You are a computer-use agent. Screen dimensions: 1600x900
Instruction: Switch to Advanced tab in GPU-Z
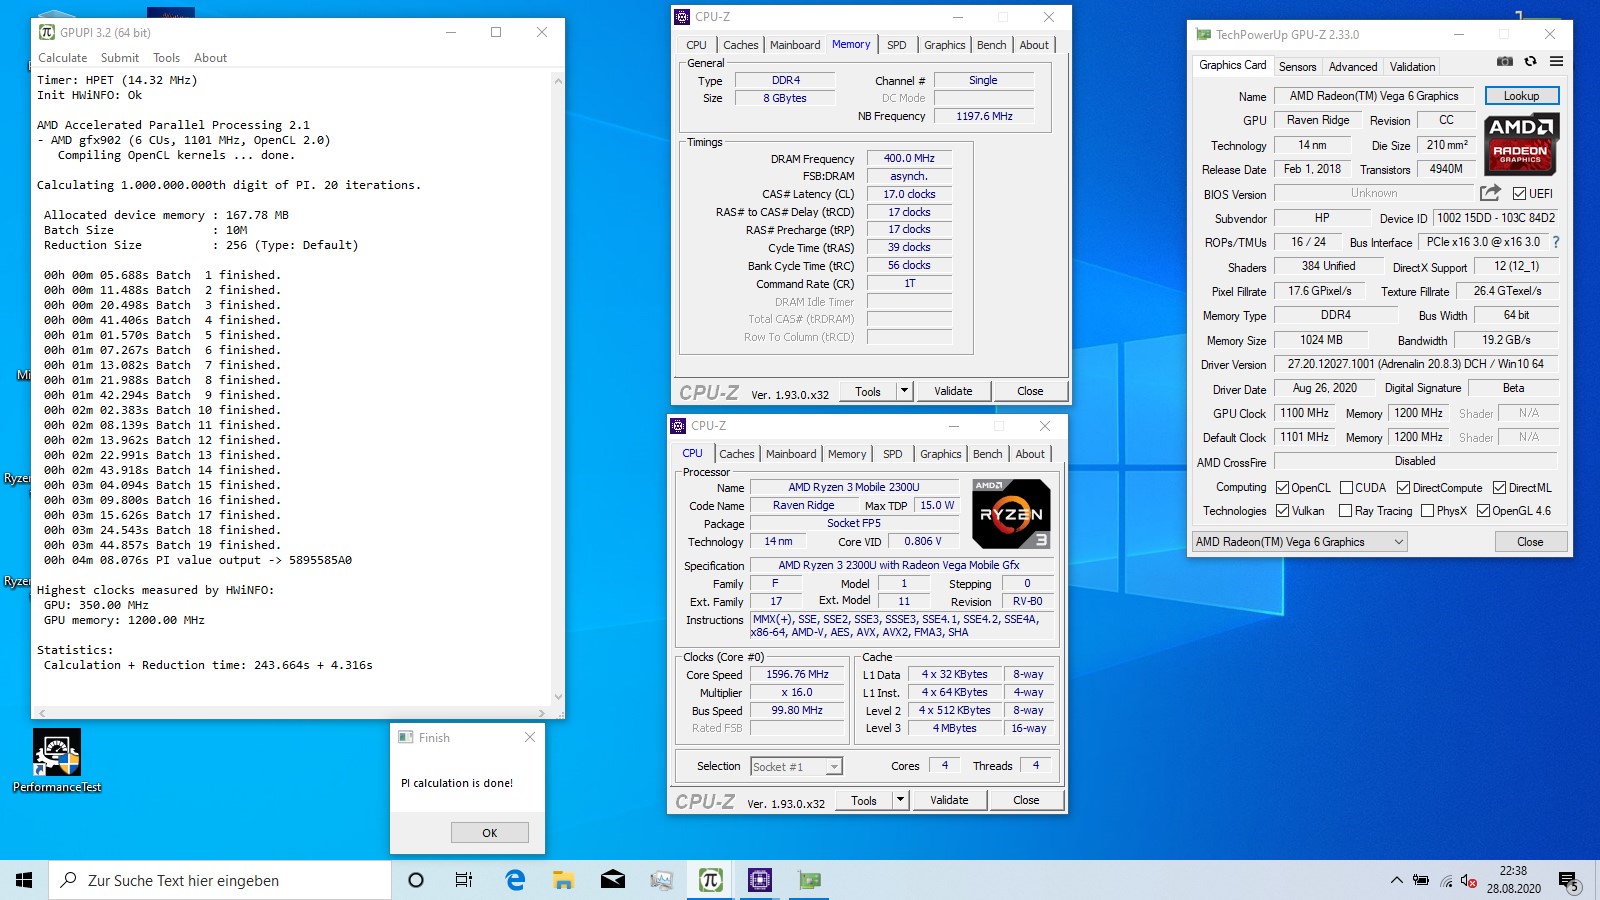(x=1353, y=67)
